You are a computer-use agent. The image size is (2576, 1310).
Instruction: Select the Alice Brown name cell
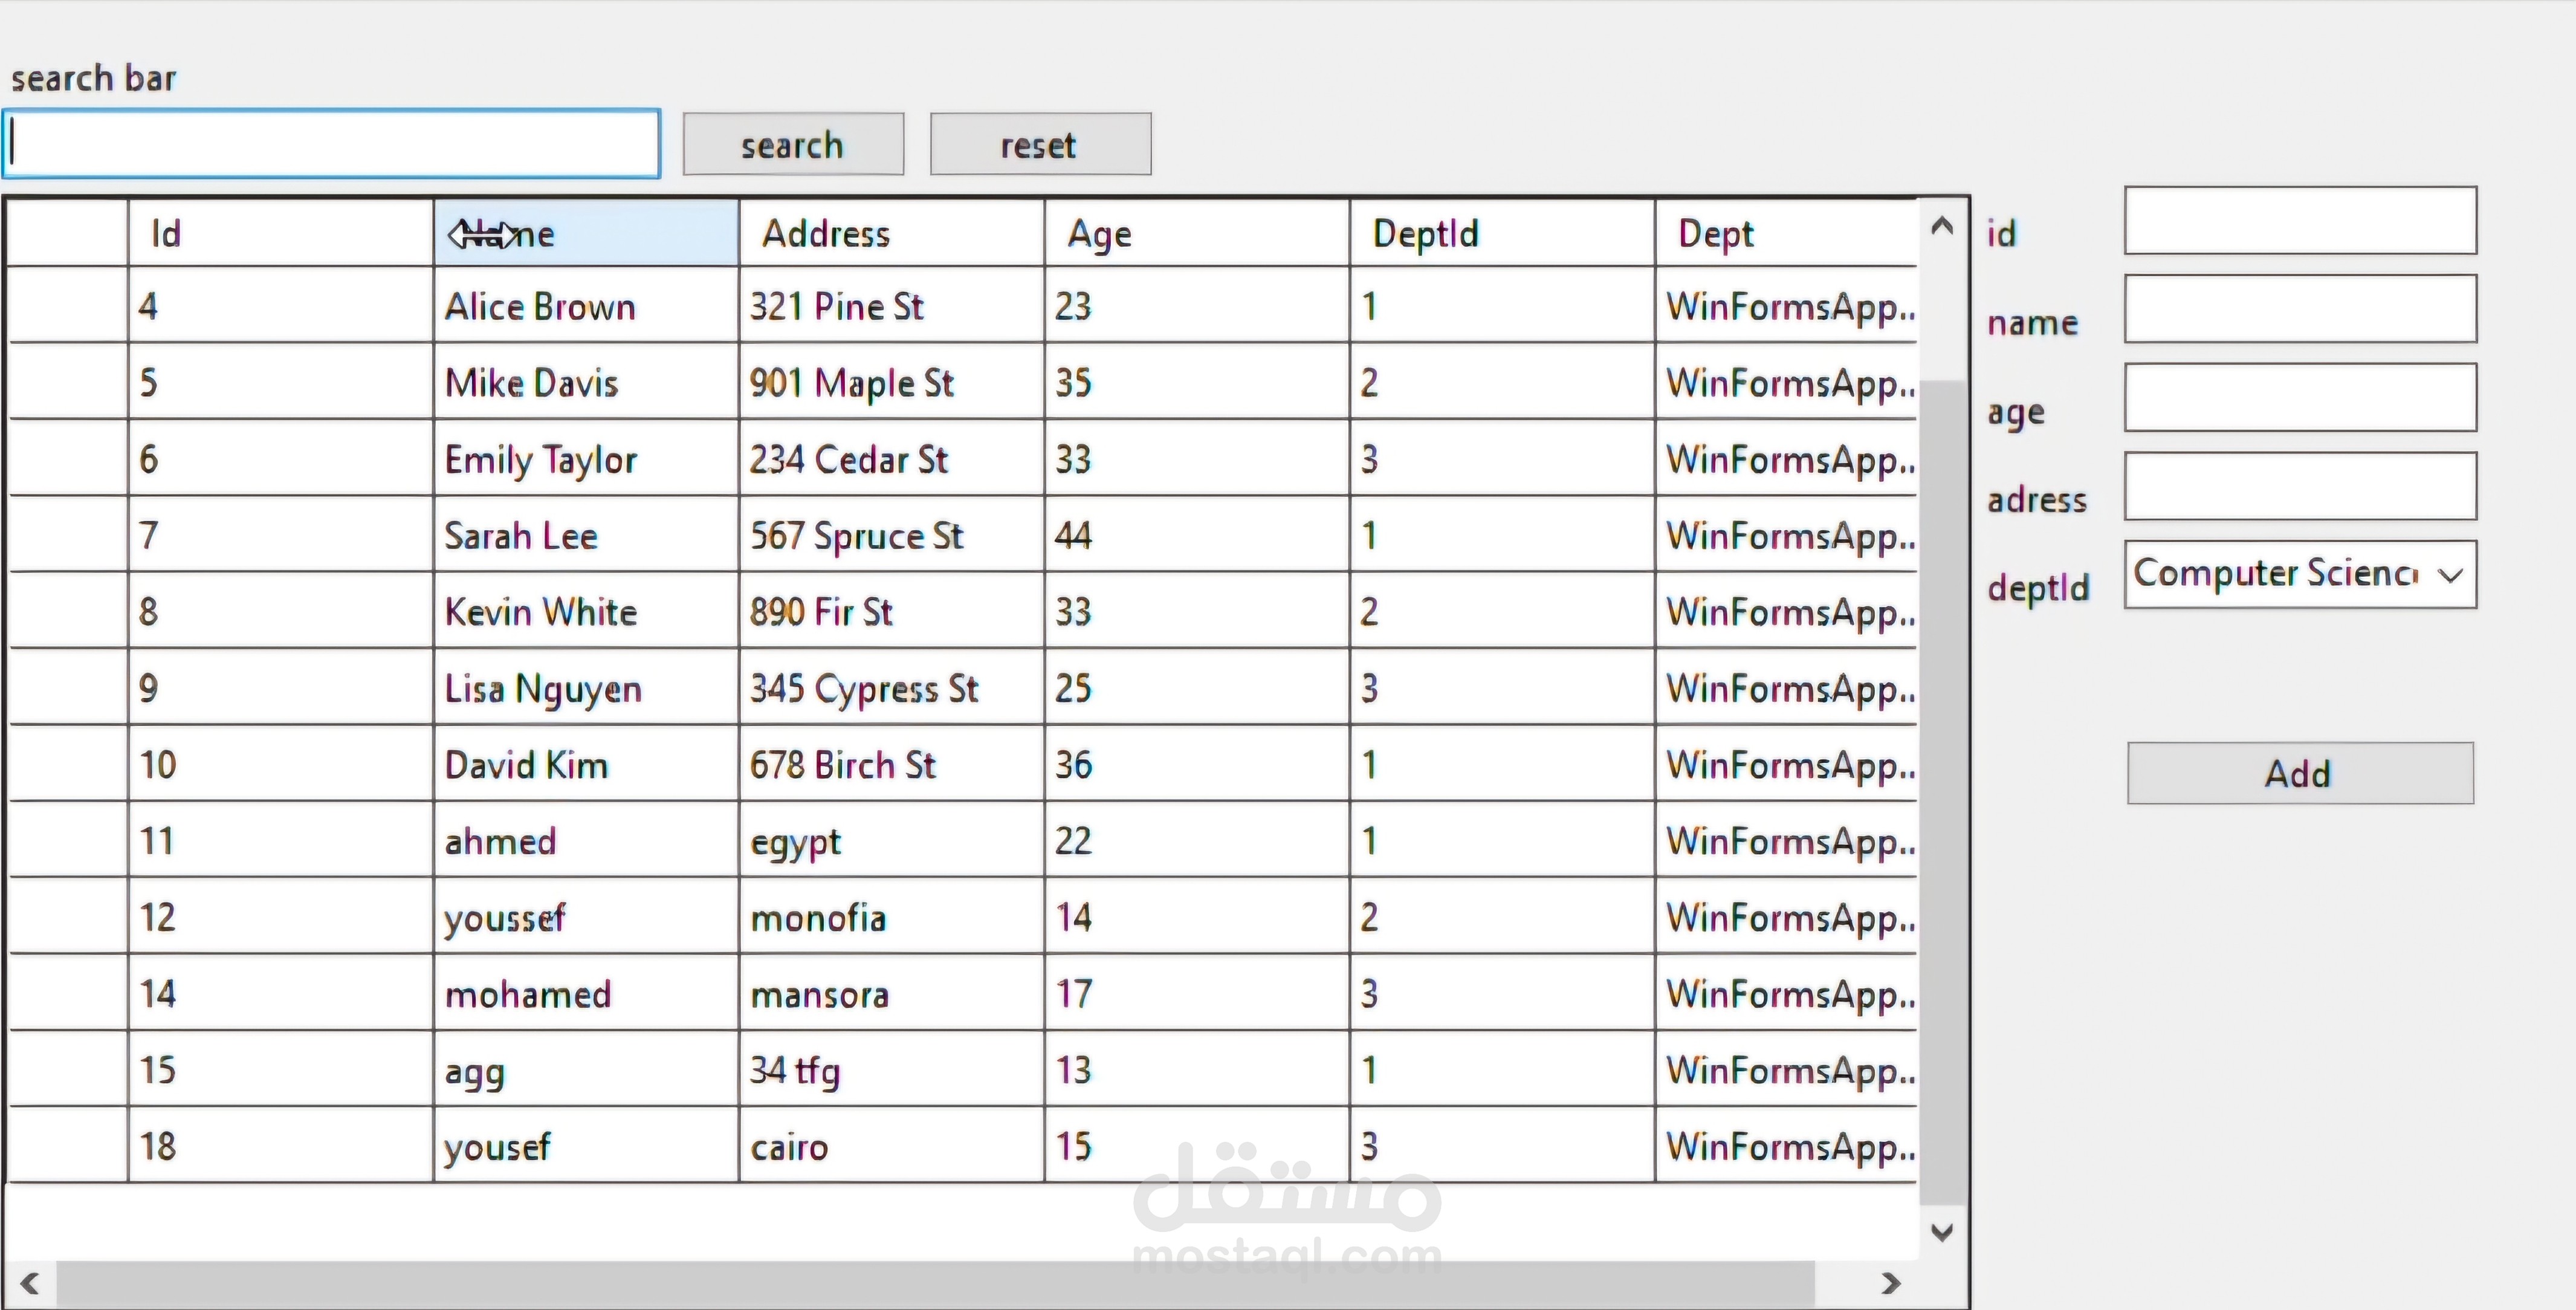(585, 306)
